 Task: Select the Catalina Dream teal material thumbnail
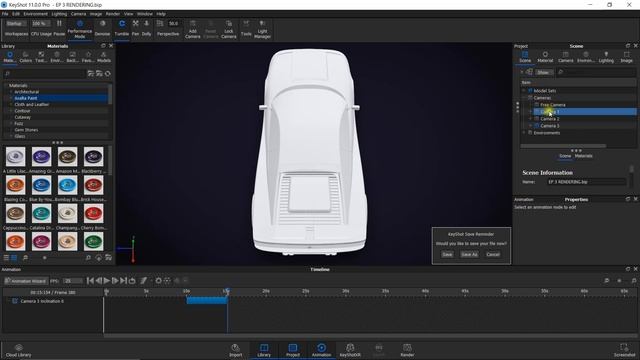pos(41,213)
